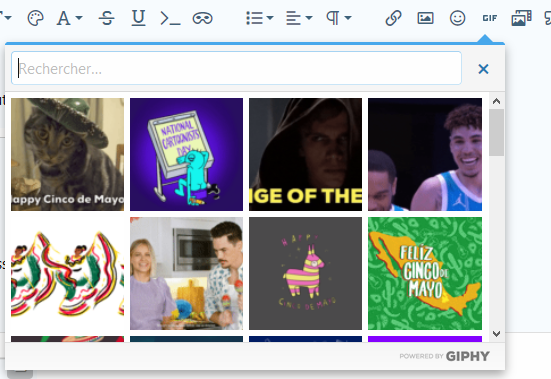
Task: Select the cat in sombrero GIF
Action: pyautogui.click(x=67, y=155)
